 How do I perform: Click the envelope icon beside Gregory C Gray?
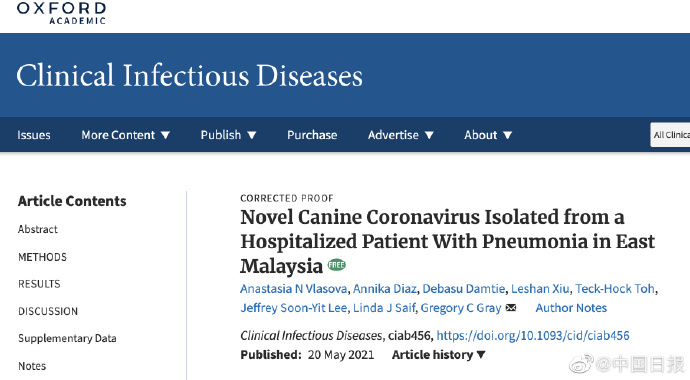[510, 307]
